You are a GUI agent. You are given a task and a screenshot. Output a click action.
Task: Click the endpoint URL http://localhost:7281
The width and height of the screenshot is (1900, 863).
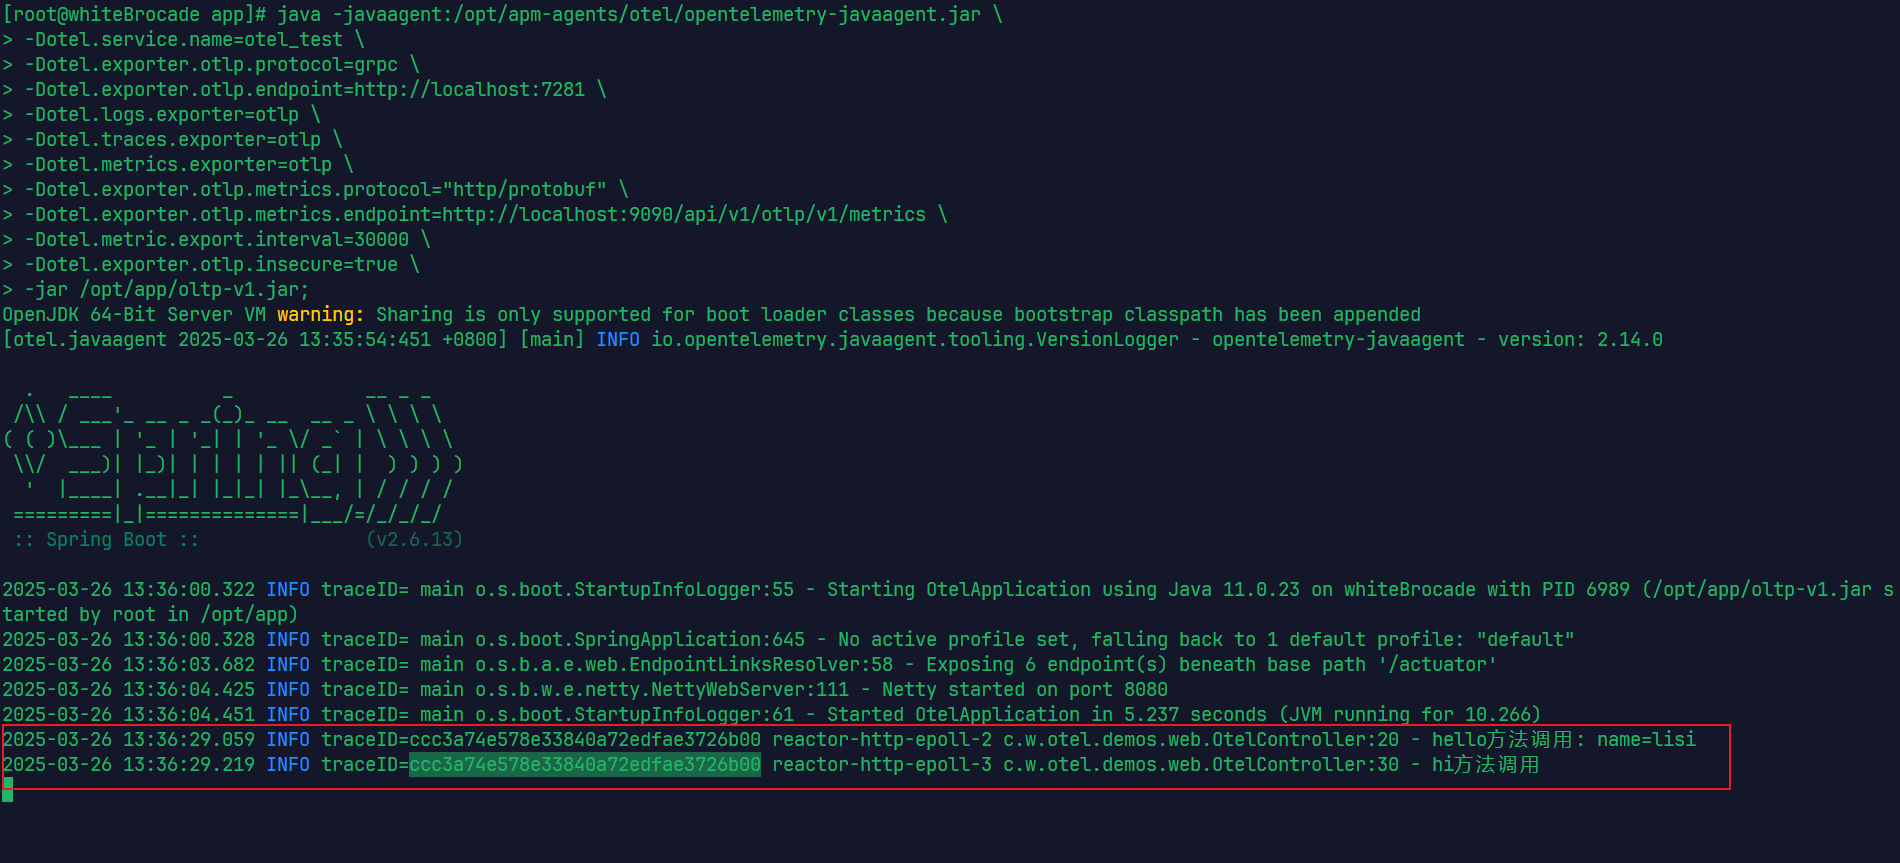tap(470, 90)
